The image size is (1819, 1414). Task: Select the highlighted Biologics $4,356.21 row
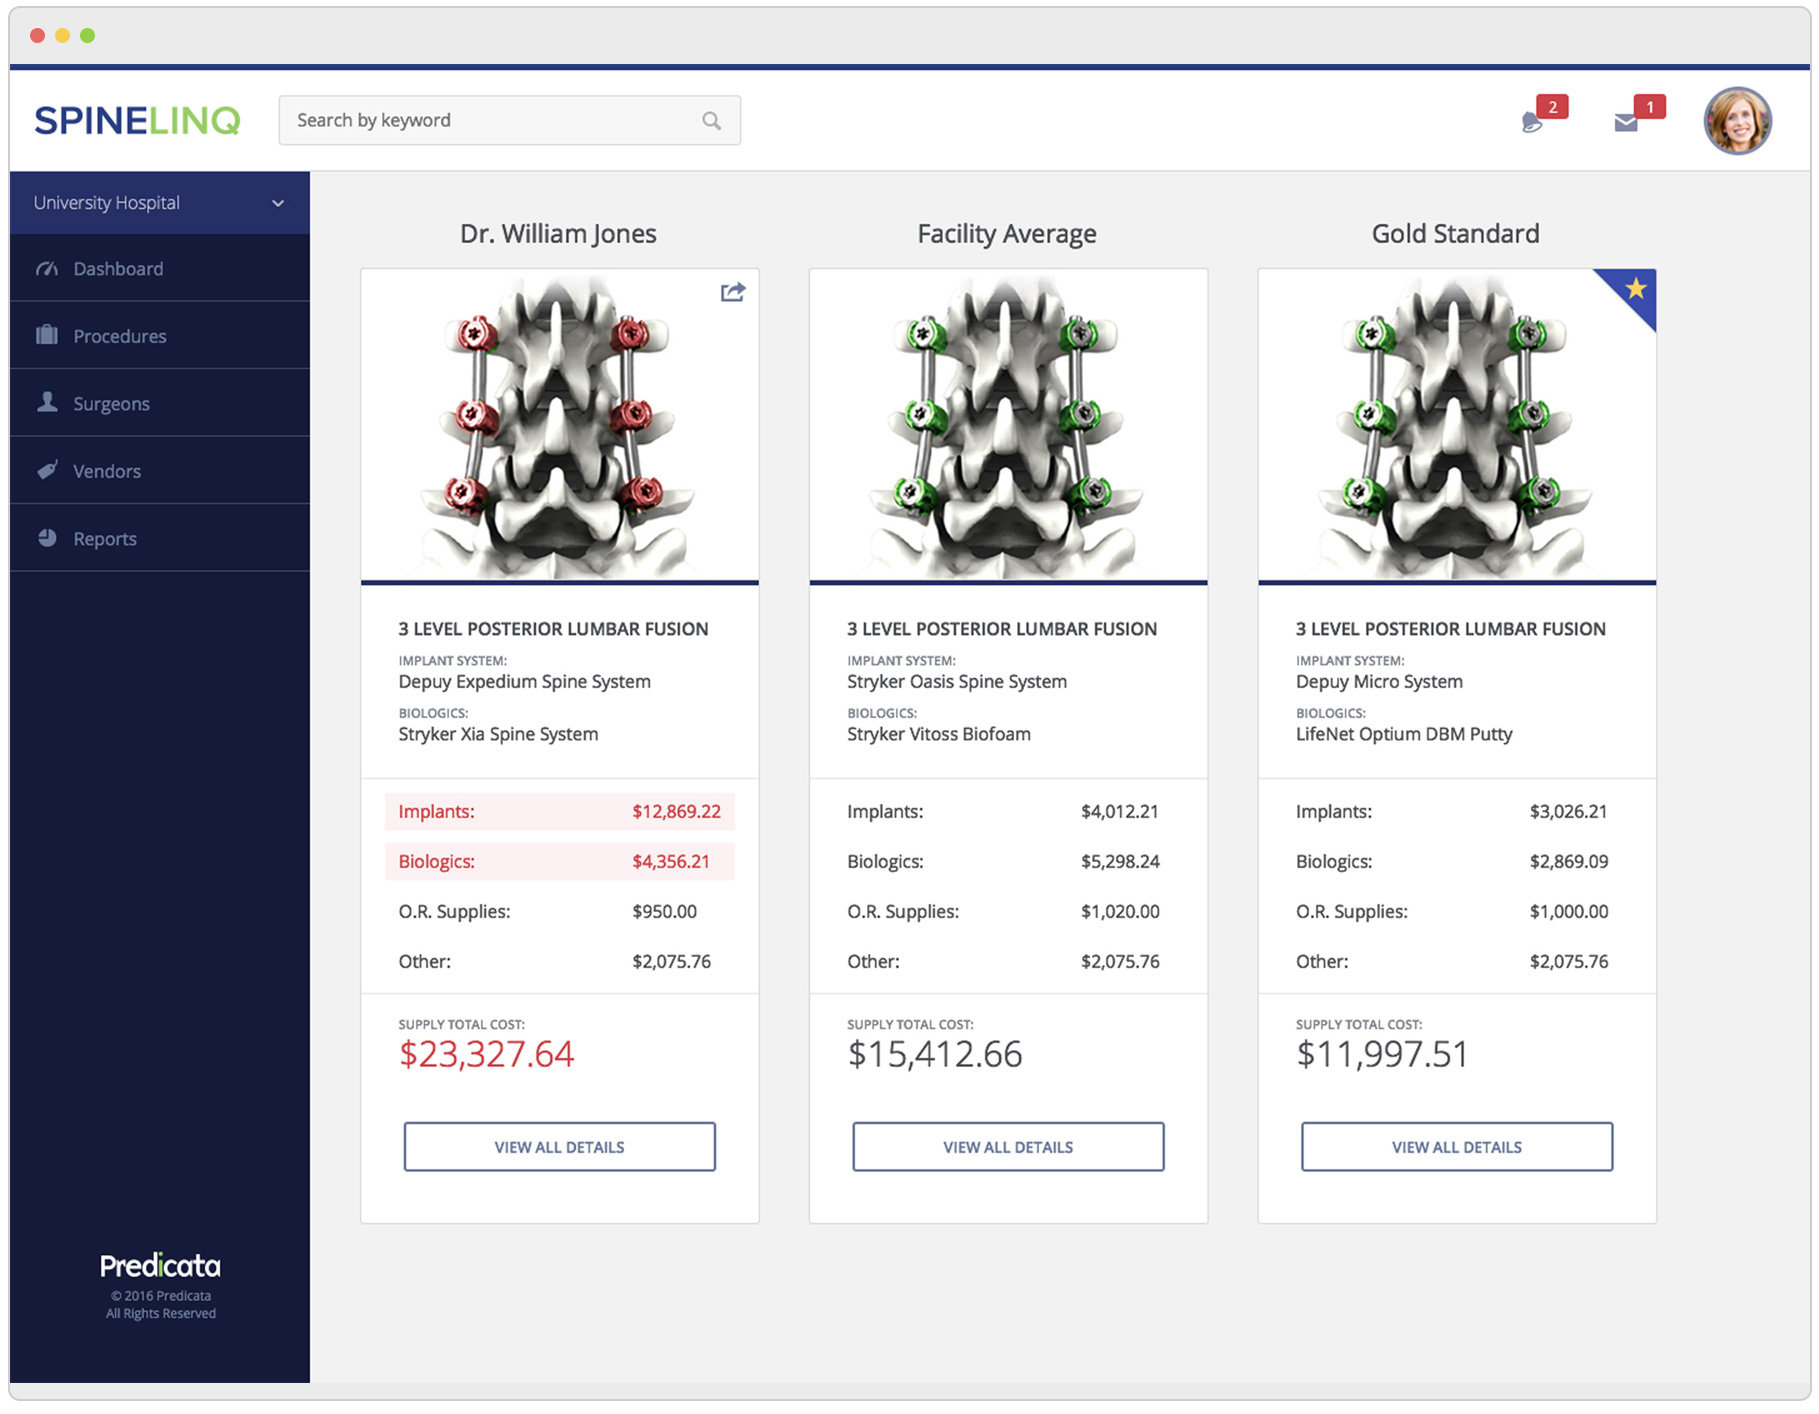coord(560,861)
